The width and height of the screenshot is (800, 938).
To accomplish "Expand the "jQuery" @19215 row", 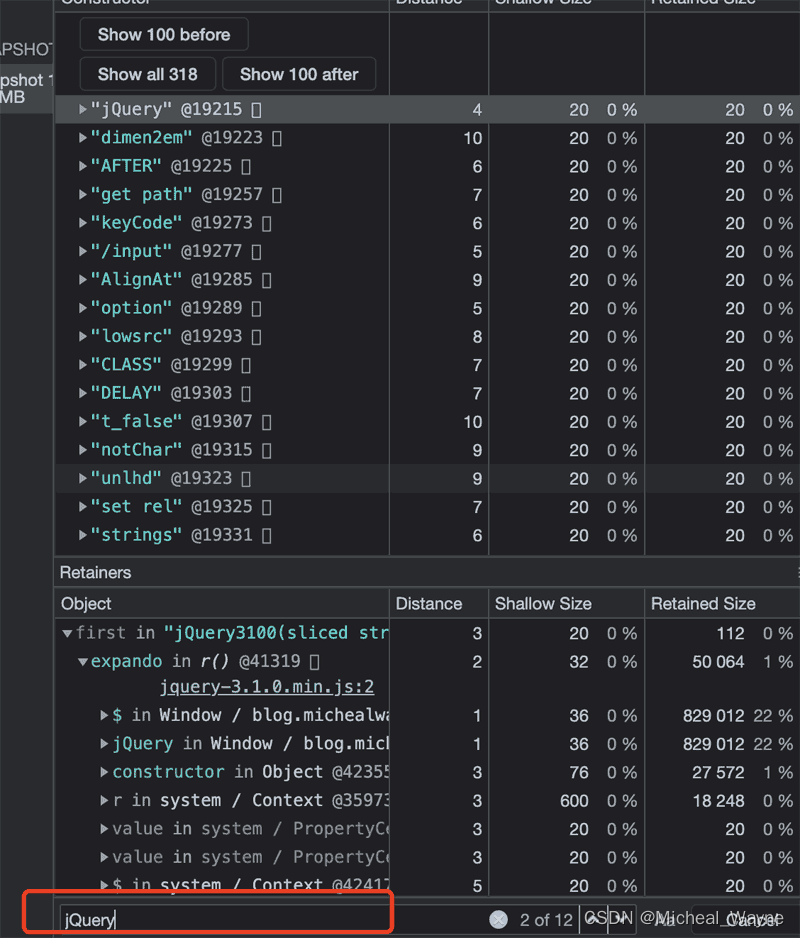I will pyautogui.click(x=83, y=110).
